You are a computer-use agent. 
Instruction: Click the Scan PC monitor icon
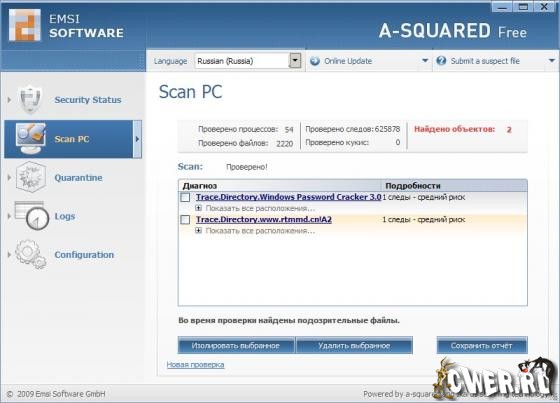[x=31, y=139]
